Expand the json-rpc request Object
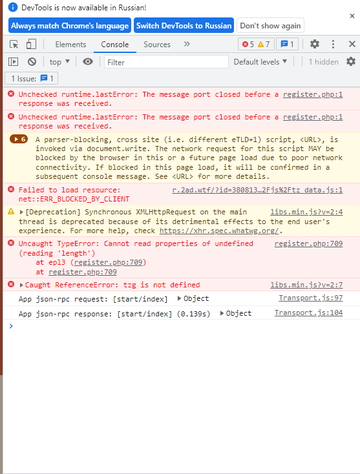Screen dimensions: 360x474 pos(193,299)
